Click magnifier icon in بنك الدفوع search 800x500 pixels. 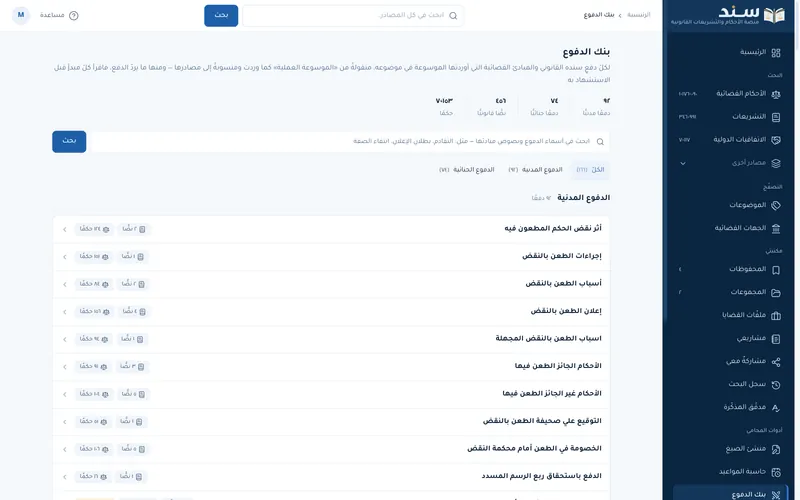600,141
